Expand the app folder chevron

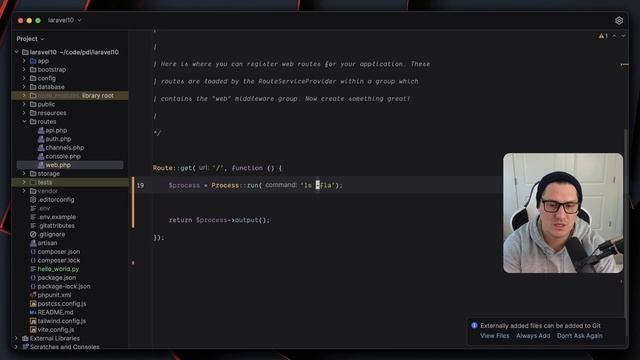24,61
